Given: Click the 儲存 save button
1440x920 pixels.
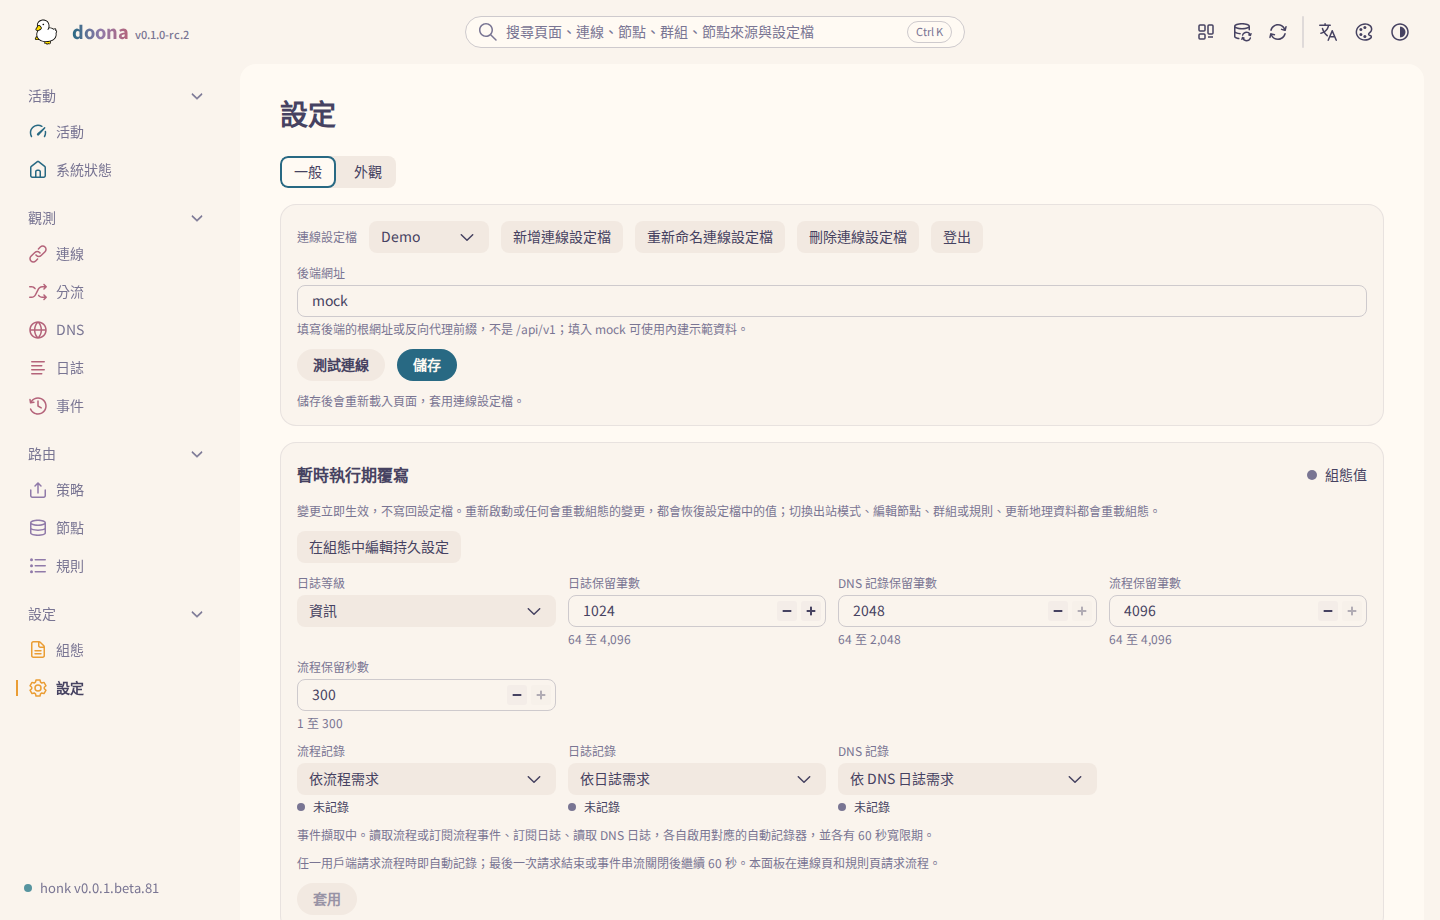Looking at the screenshot, I should click(427, 365).
